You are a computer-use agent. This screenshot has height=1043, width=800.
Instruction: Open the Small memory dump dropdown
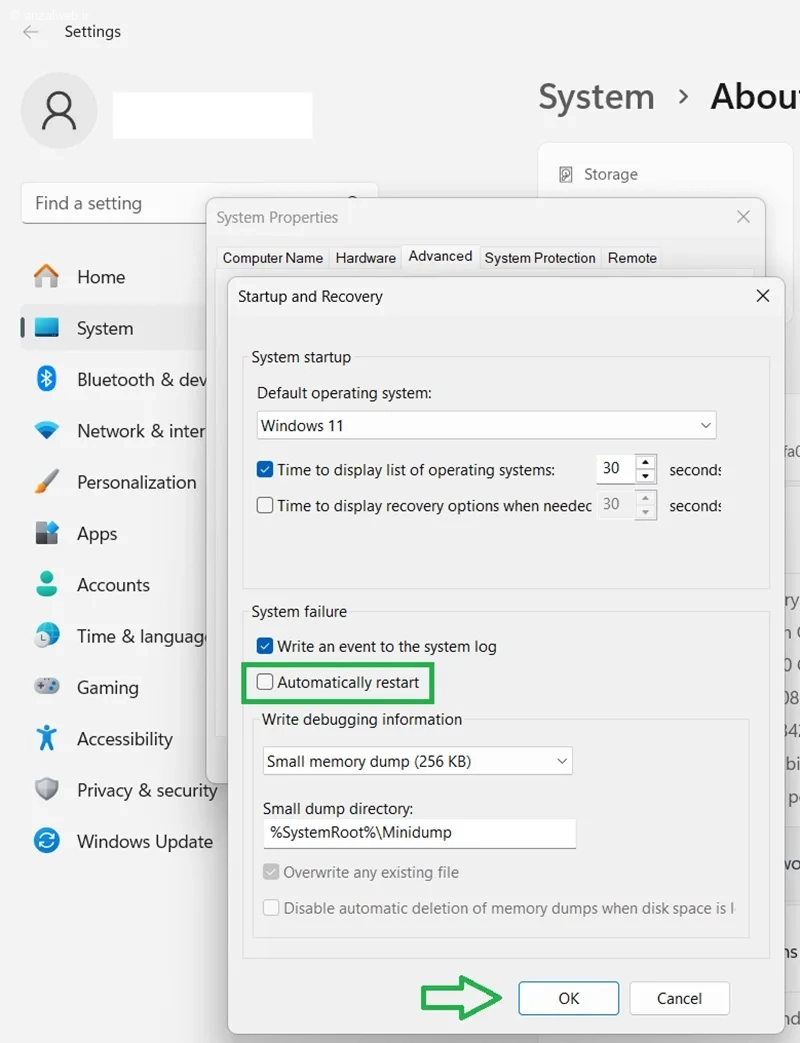click(x=417, y=761)
